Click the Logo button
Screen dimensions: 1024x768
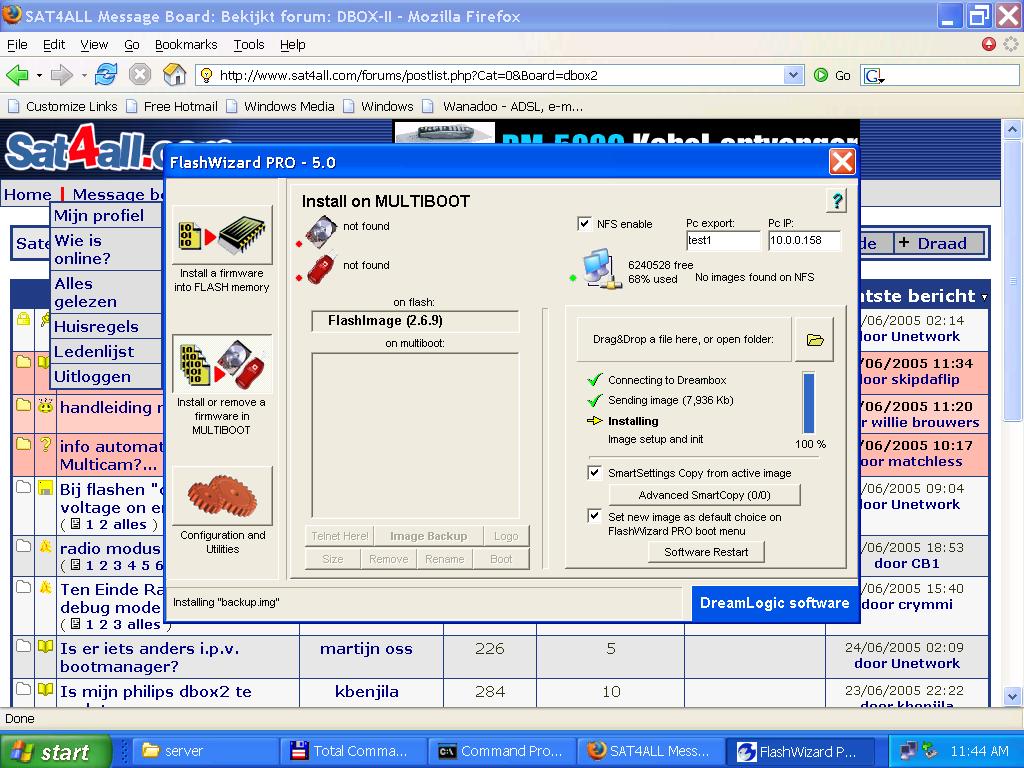click(x=506, y=536)
